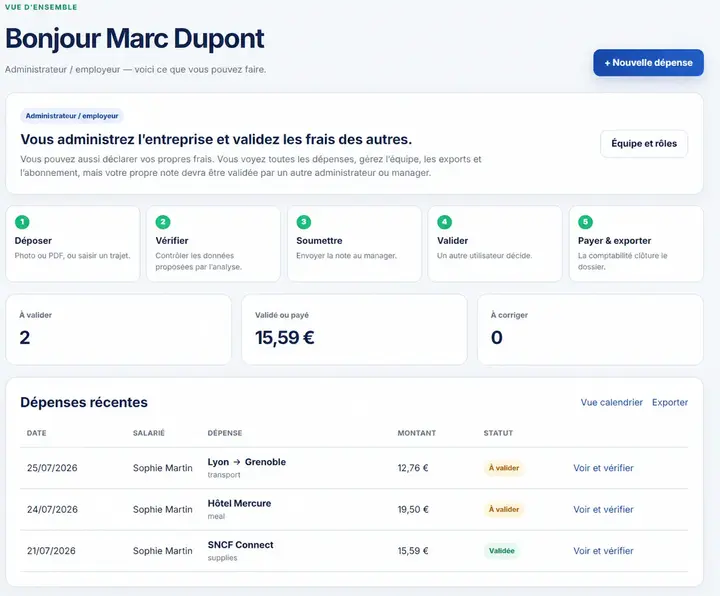
Task: Open the Vue calendrier link
Action: (x=611, y=402)
